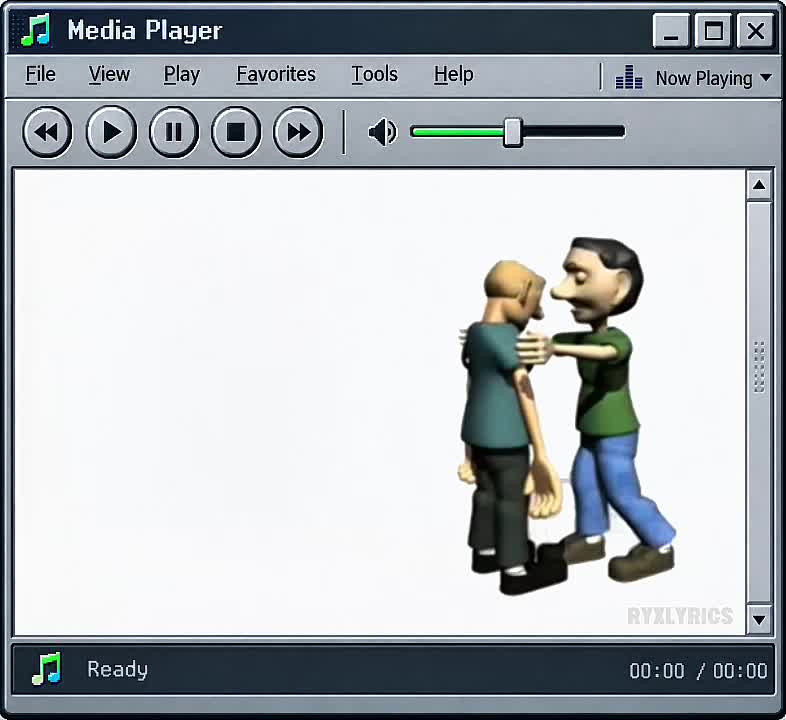
Task: Click the Fast Forward button
Action: coord(298,132)
